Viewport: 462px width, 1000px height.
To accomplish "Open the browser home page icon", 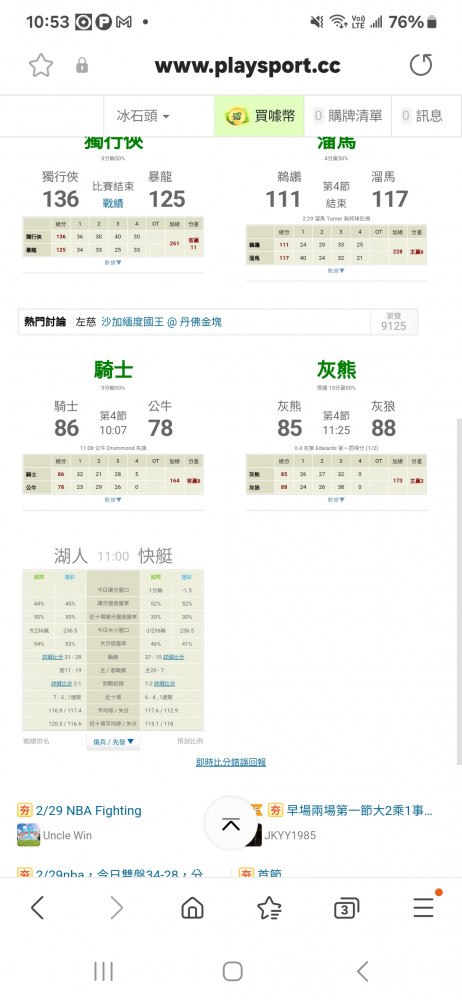I will [193, 908].
